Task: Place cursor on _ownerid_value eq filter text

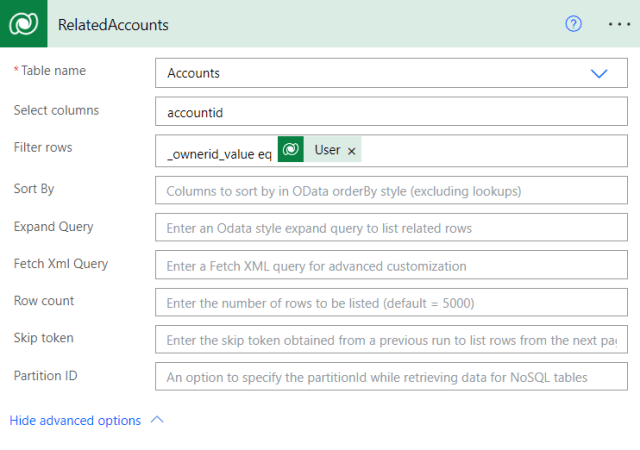Action: click(218, 151)
